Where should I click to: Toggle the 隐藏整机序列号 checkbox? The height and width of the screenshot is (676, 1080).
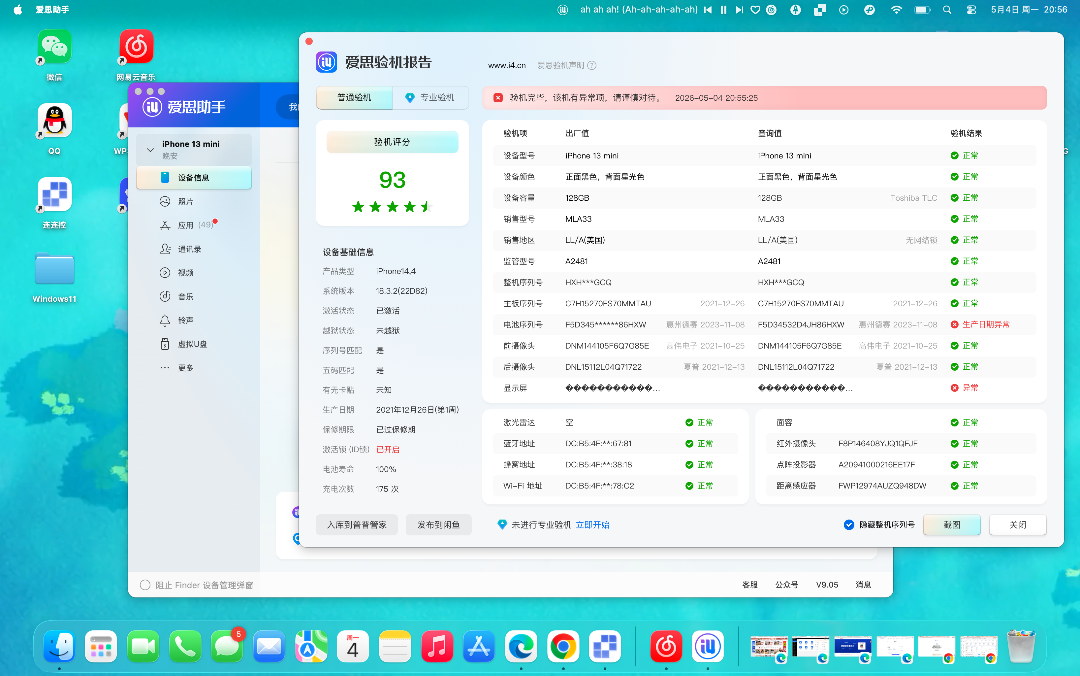[x=849, y=524]
